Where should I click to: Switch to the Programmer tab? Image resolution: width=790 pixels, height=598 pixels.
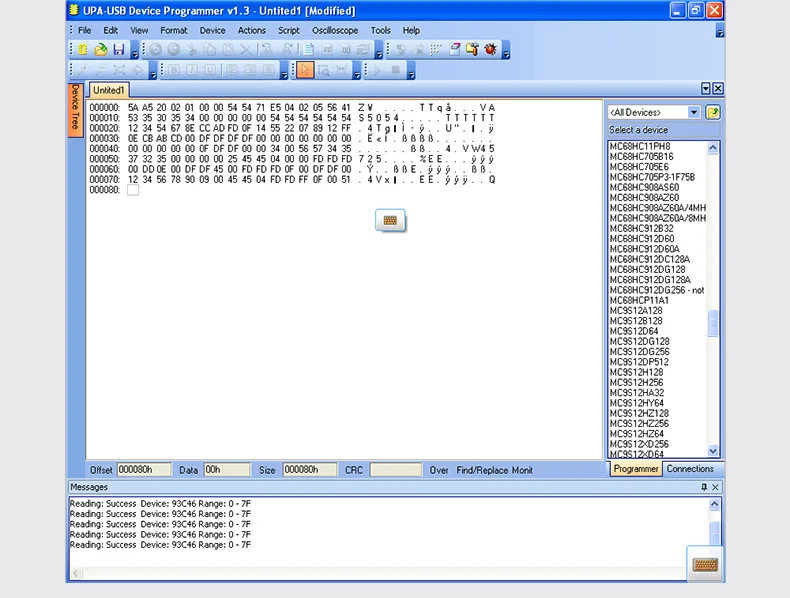tap(636, 469)
